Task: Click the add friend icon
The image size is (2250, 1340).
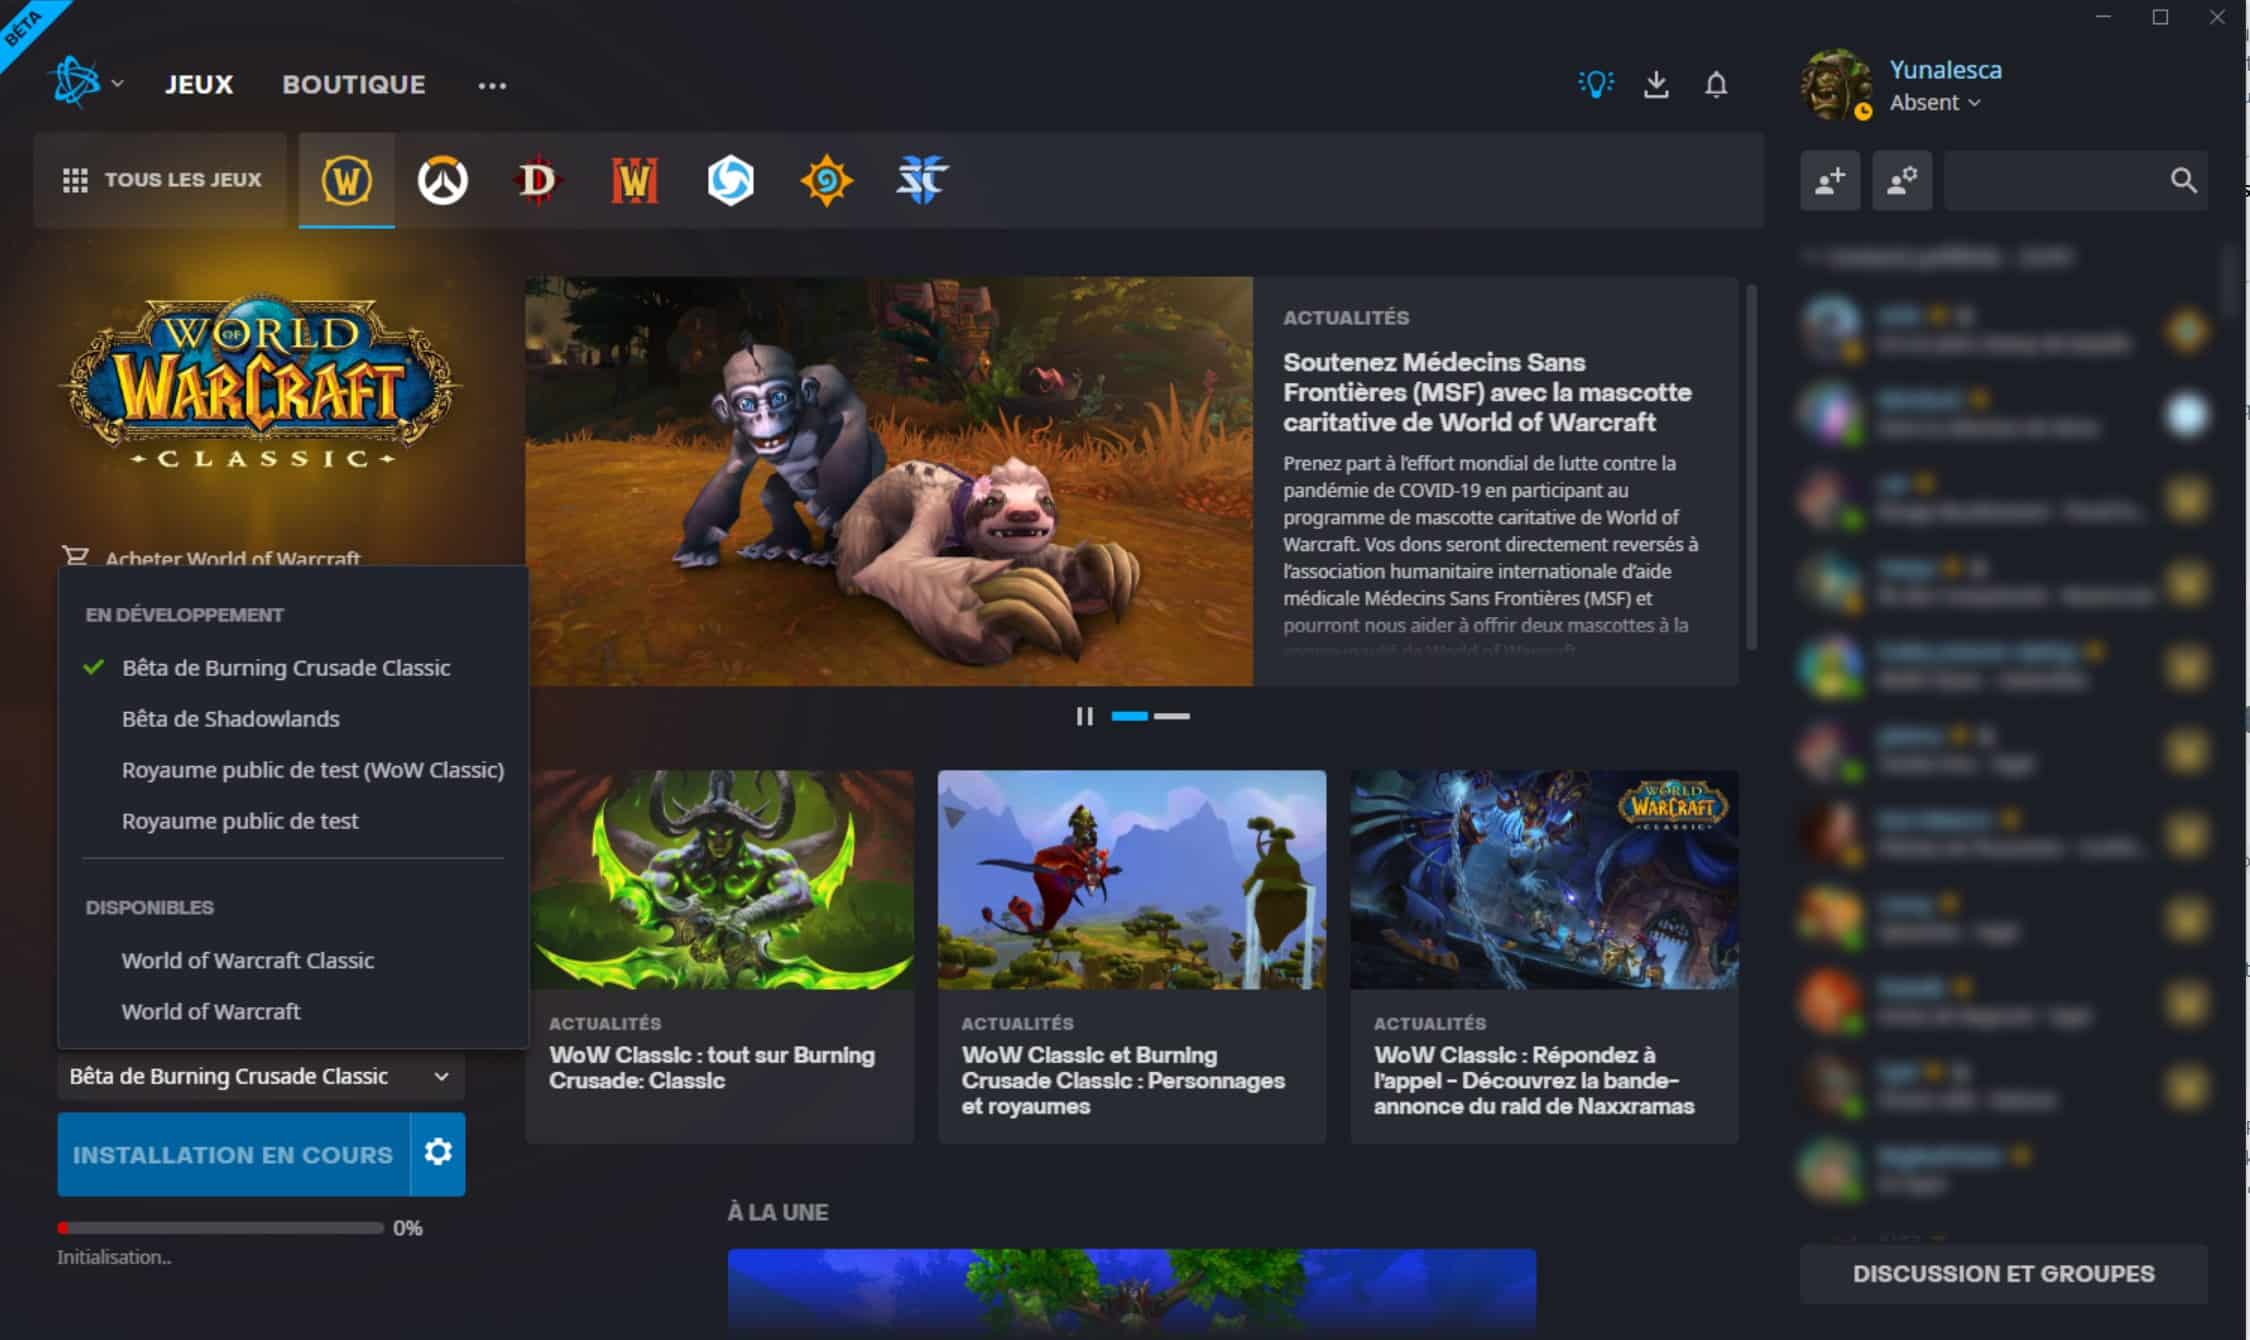Action: point(1830,181)
